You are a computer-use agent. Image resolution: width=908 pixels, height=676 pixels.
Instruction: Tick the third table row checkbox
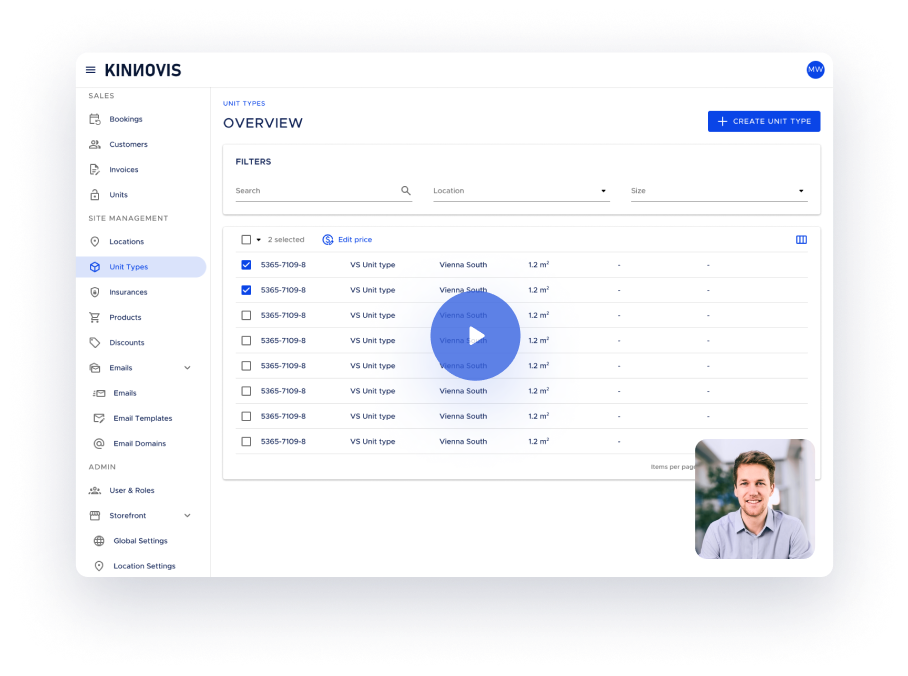(x=246, y=316)
